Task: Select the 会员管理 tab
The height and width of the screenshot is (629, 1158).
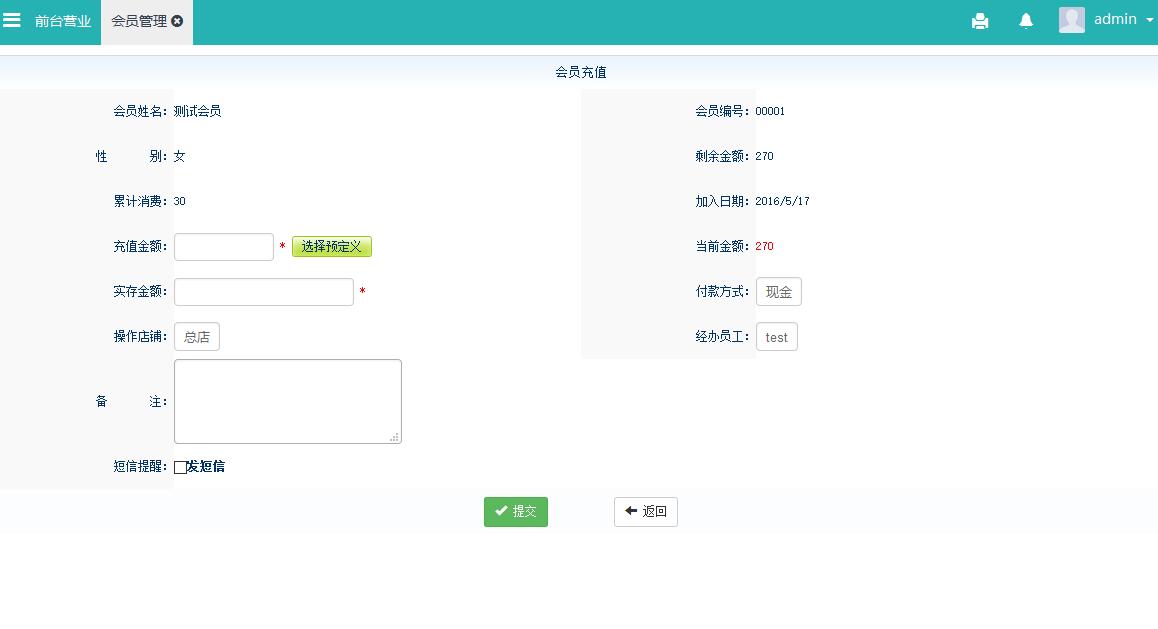Action: click(138, 21)
